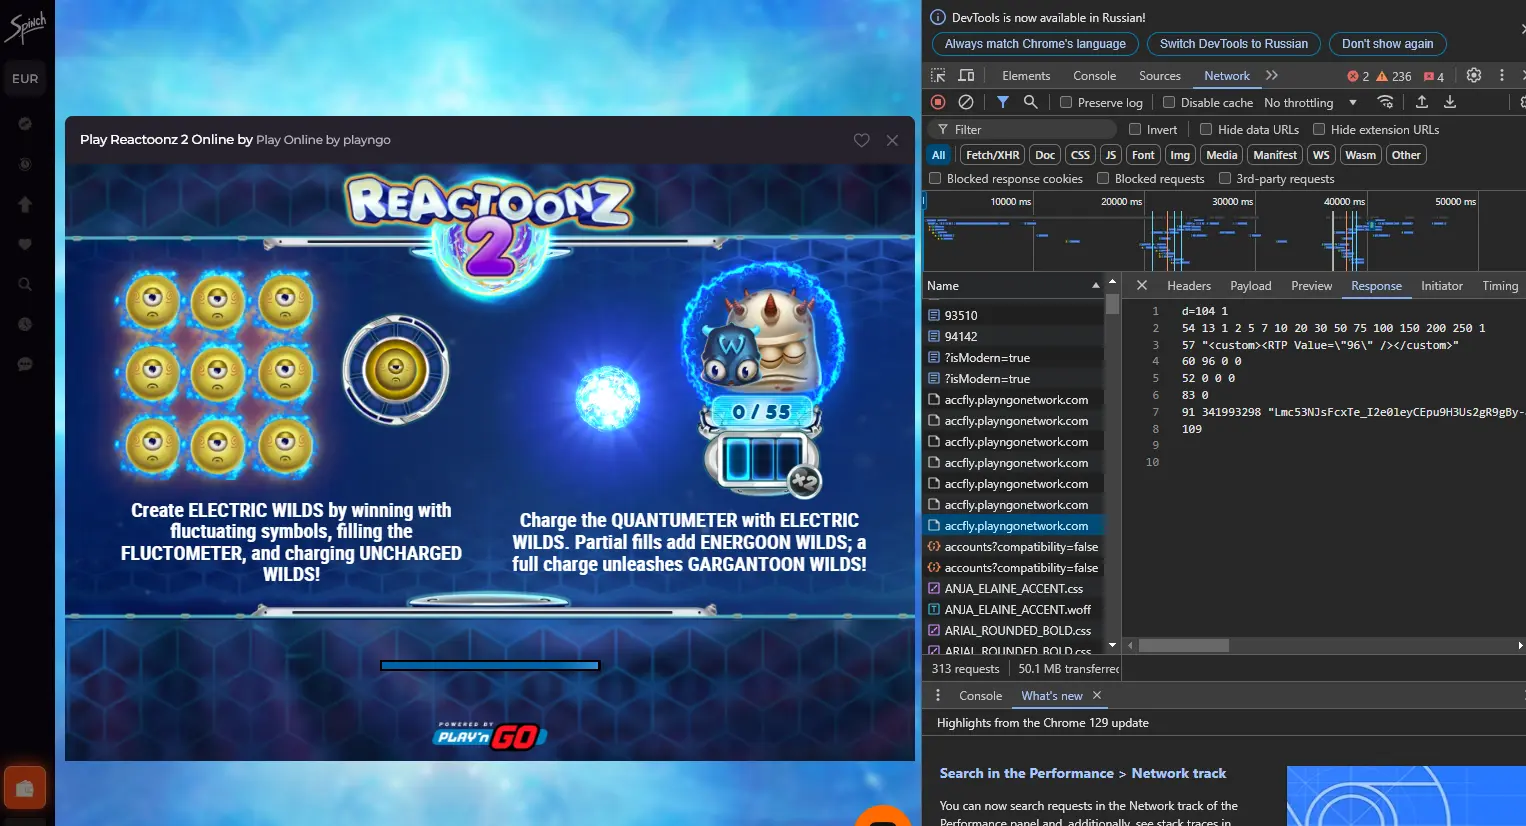Switch to the Sources tab

(x=1160, y=76)
